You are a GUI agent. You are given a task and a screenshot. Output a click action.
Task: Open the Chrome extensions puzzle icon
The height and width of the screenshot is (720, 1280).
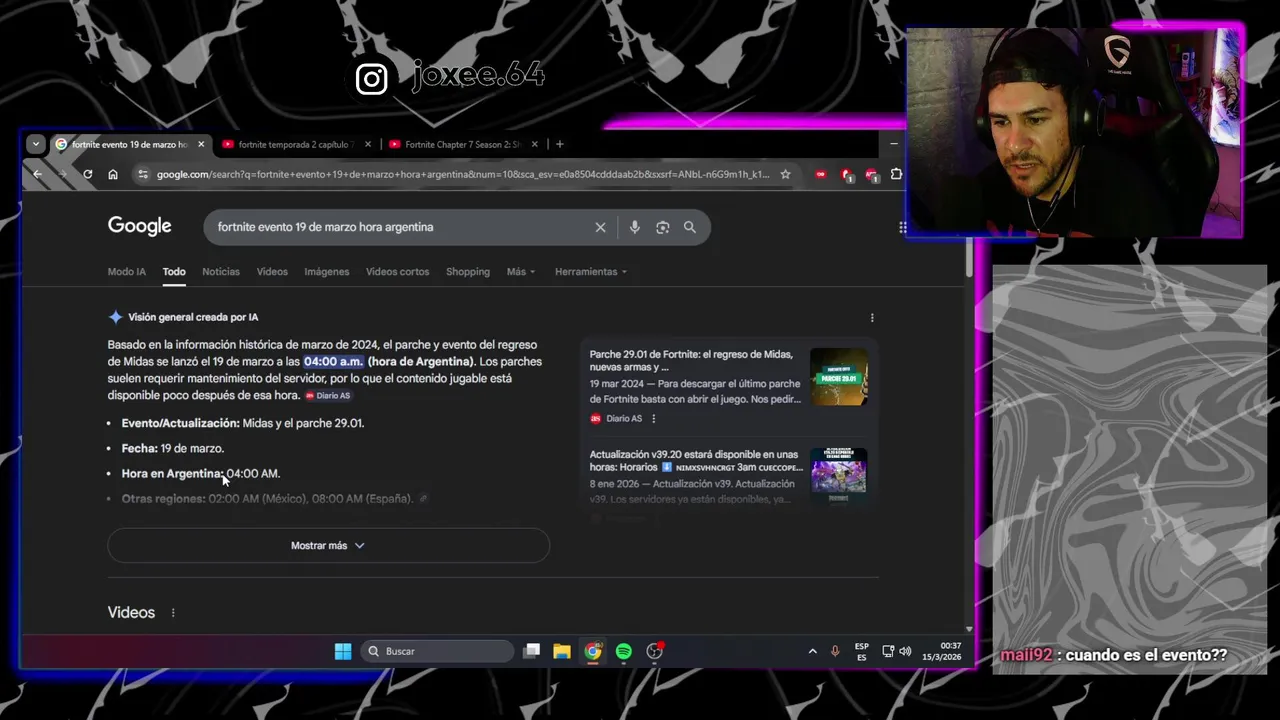pos(896,174)
